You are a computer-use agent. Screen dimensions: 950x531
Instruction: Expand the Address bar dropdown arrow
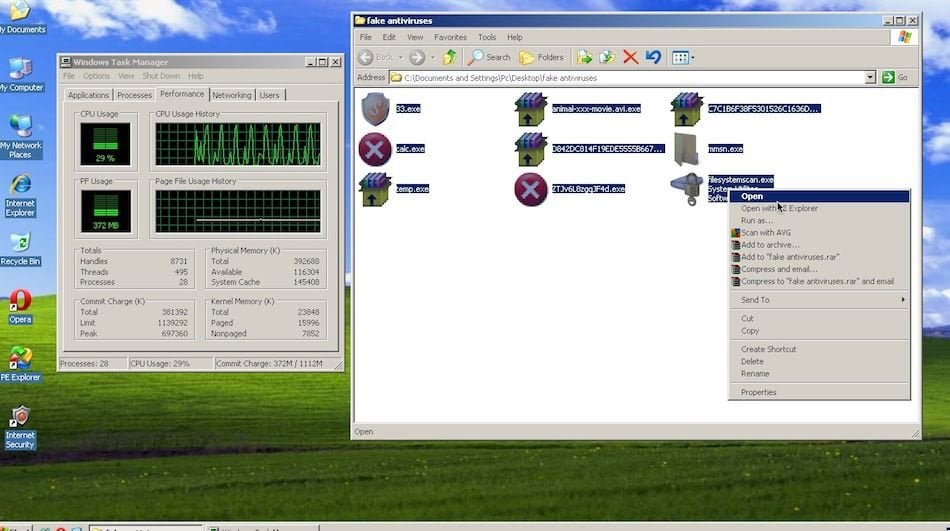click(x=870, y=77)
